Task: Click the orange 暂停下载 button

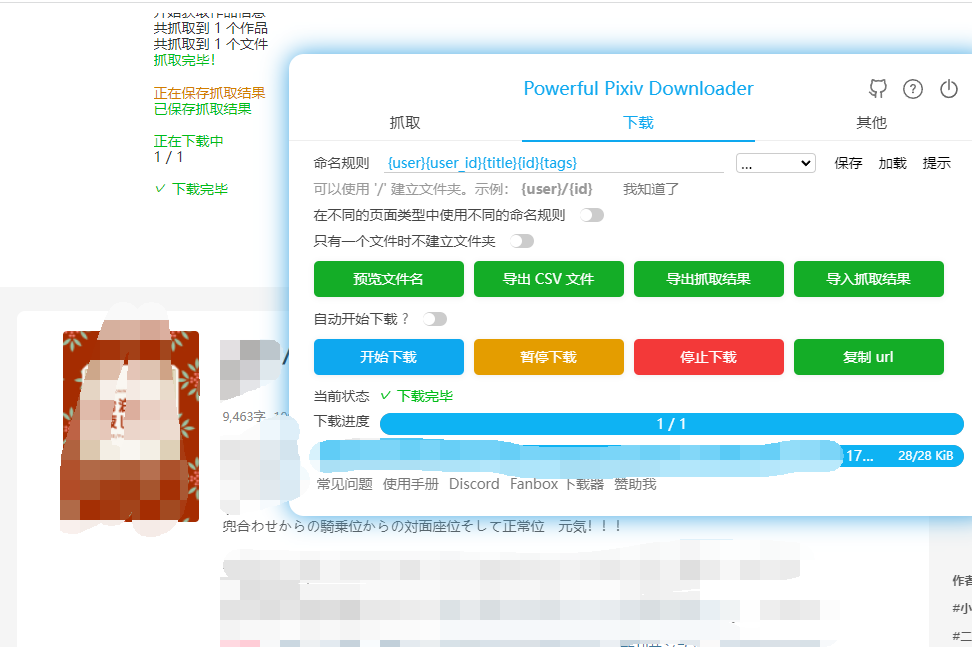Action: [549, 357]
